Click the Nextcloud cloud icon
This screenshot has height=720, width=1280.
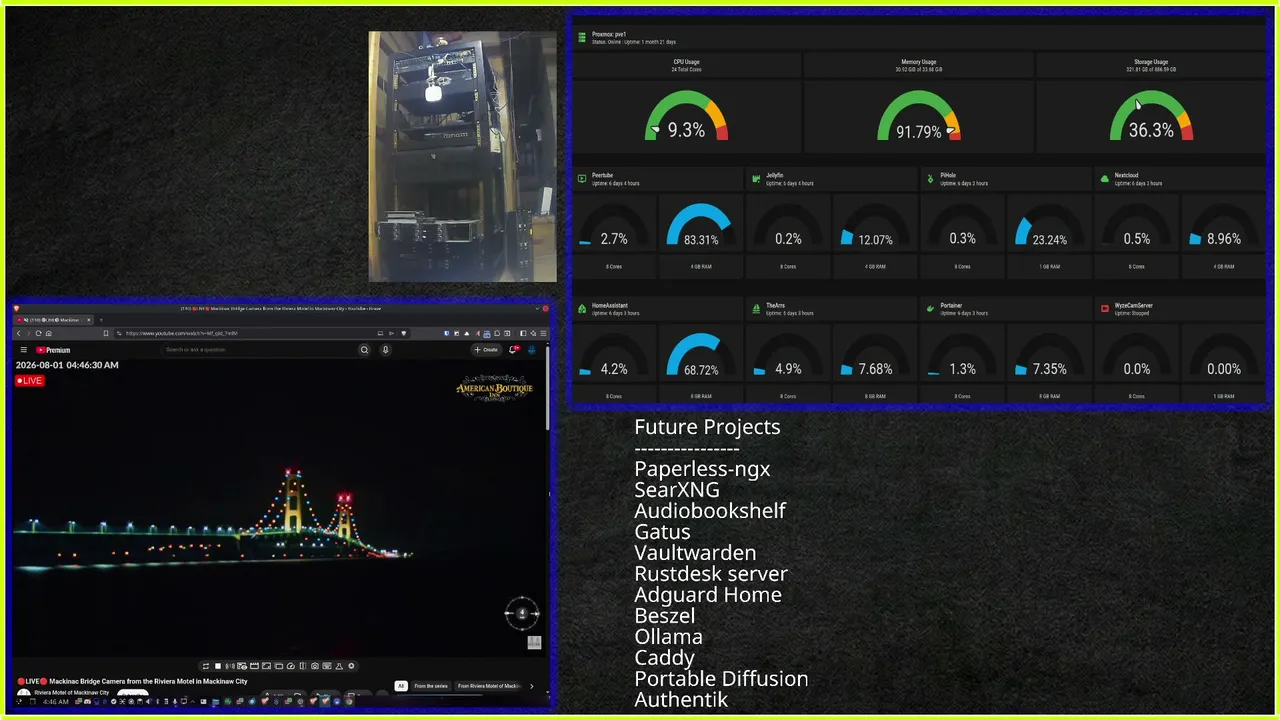1105,179
